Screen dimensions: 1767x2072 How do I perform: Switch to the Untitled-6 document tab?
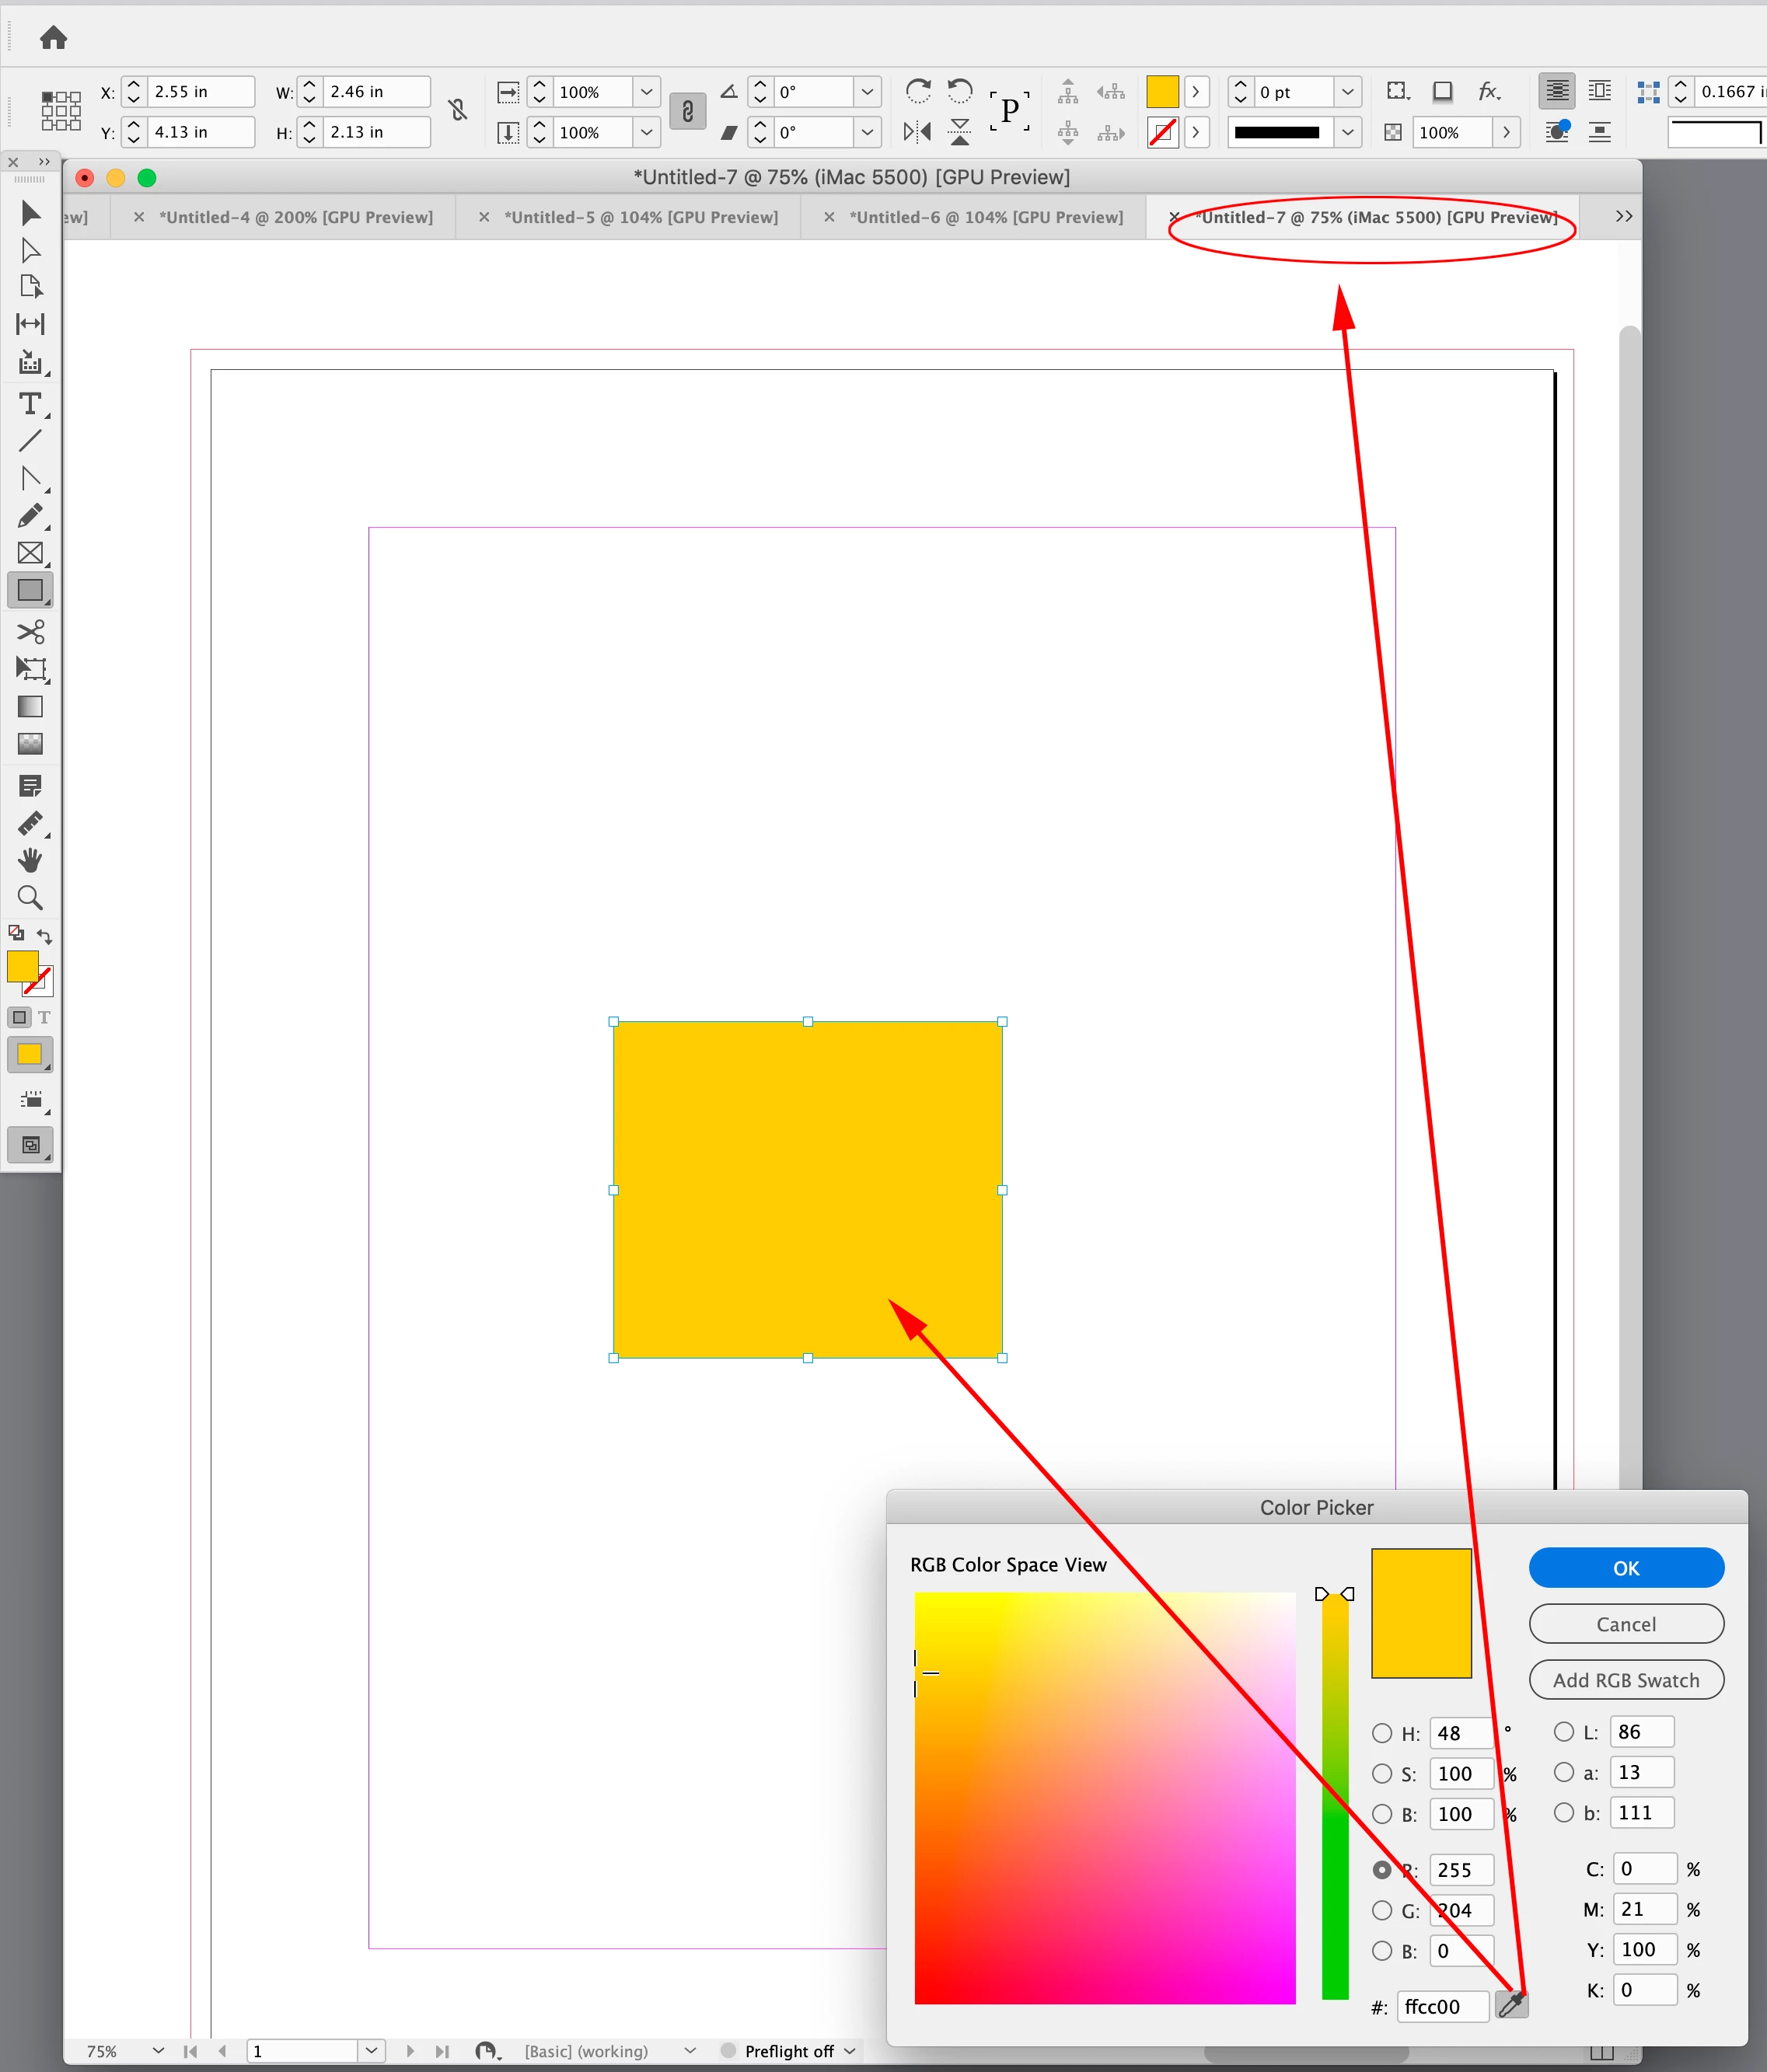(x=986, y=217)
